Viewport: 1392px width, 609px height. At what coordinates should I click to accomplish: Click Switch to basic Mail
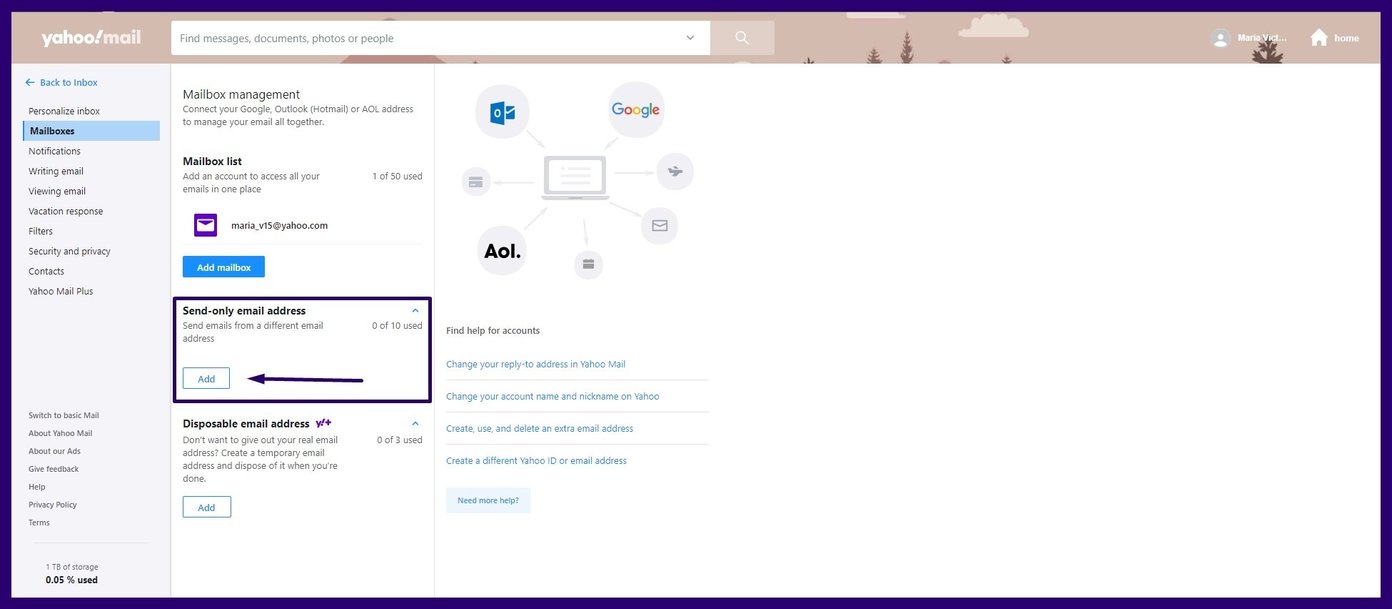pyautogui.click(x=63, y=415)
